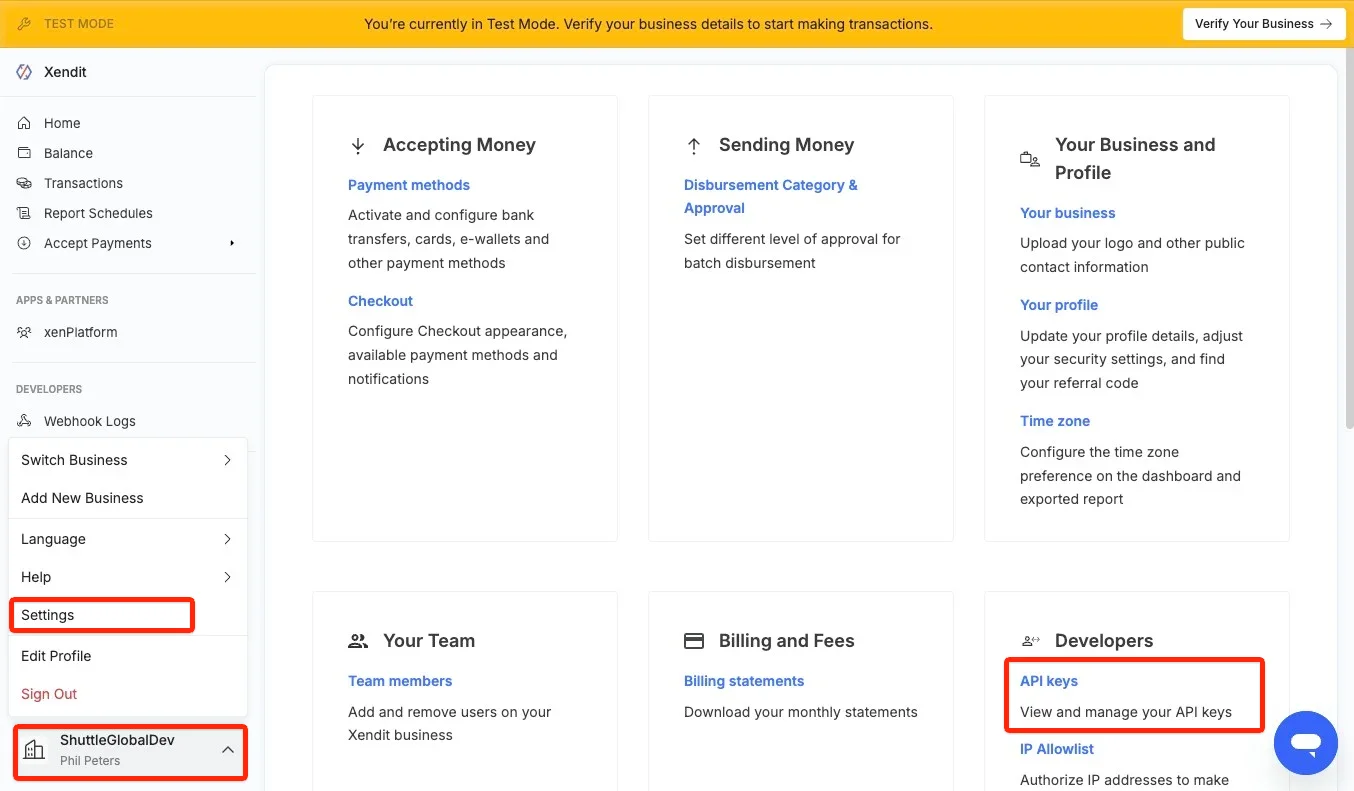Expand the Switch Business submenu
The image size is (1354, 791).
click(x=227, y=460)
